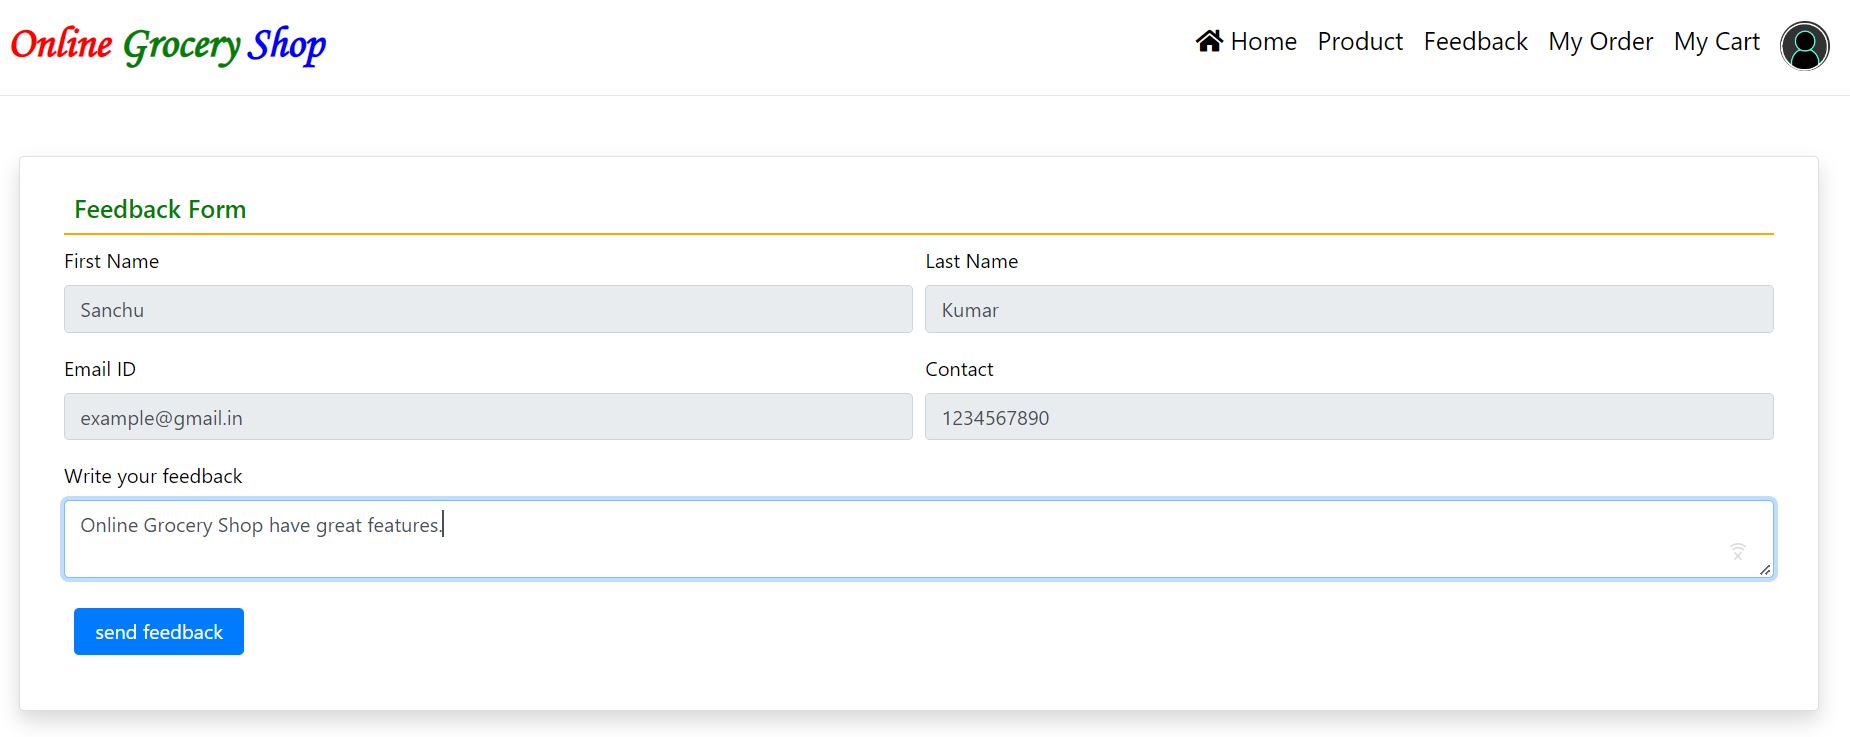Select the First Name field with Sanchu
1850x737 pixels.
point(488,309)
